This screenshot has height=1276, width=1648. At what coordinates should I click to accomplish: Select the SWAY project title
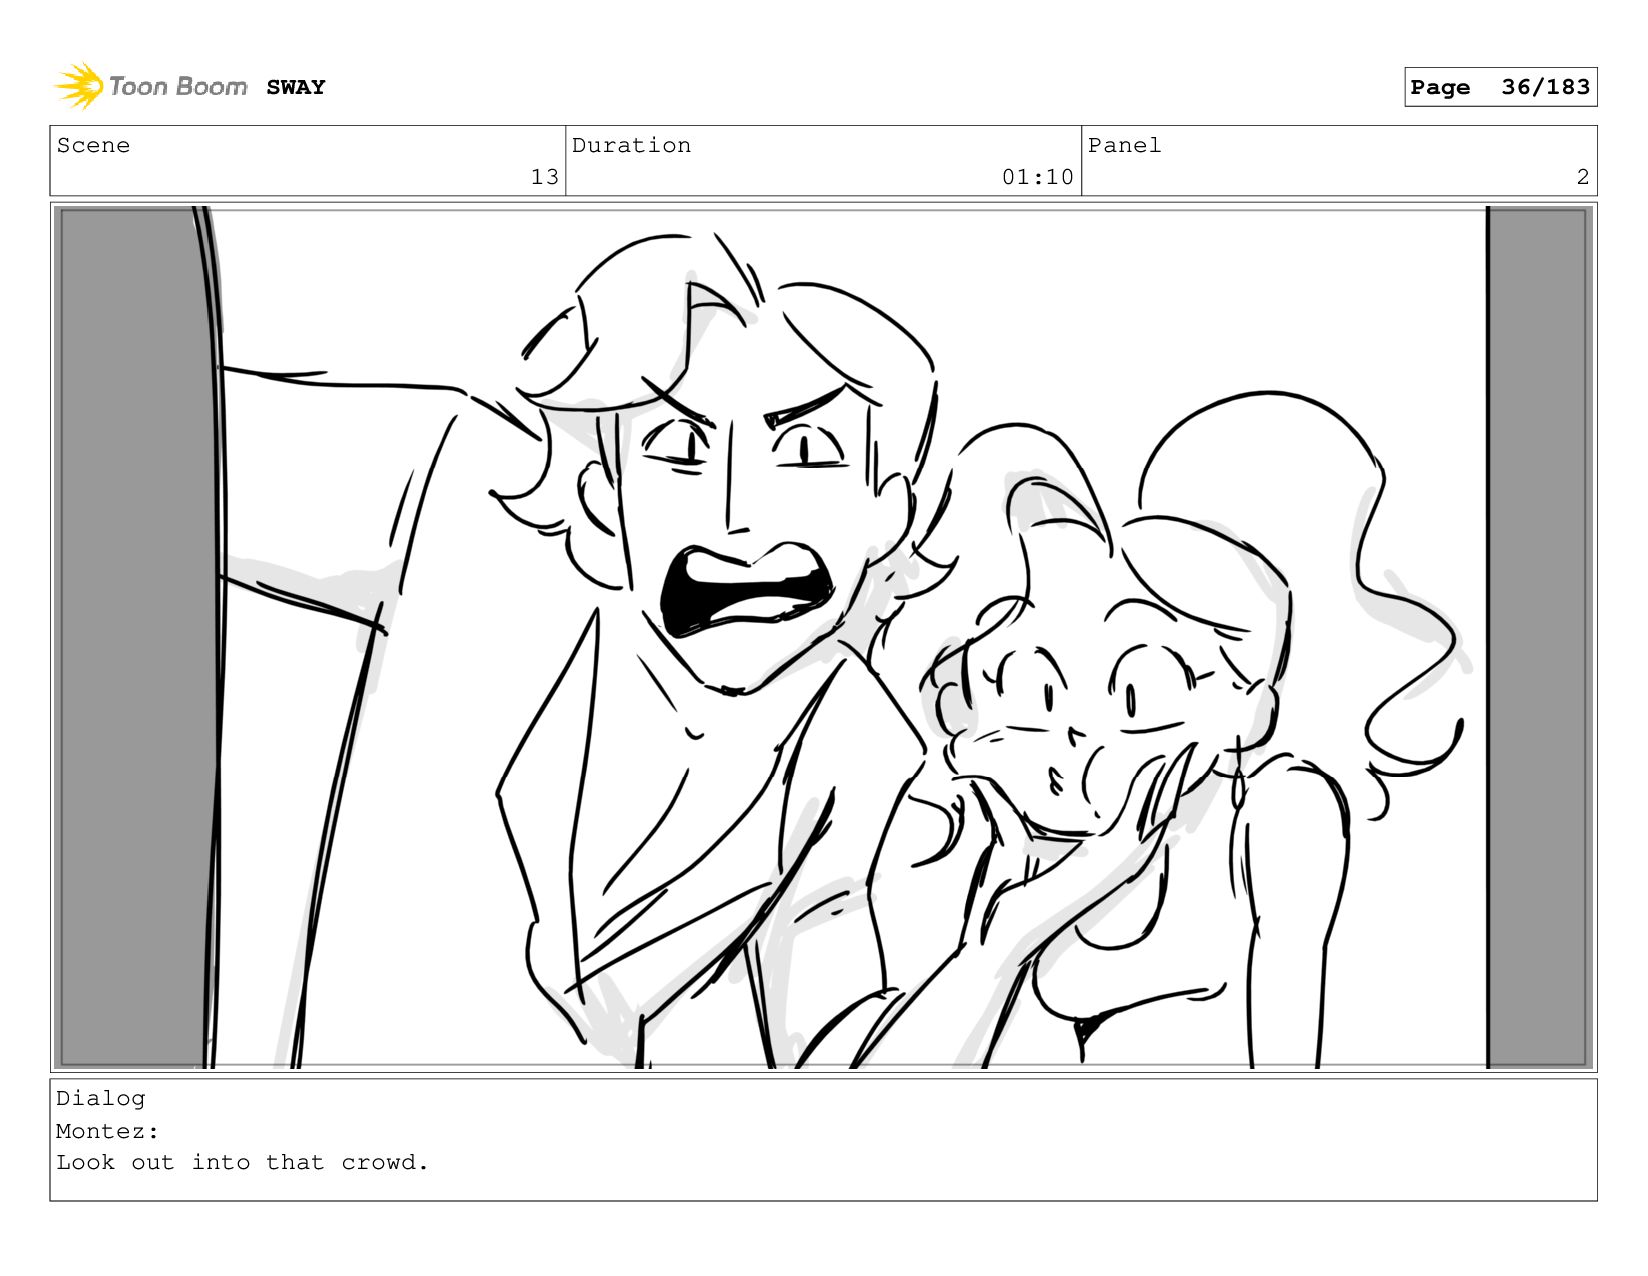tap(296, 87)
